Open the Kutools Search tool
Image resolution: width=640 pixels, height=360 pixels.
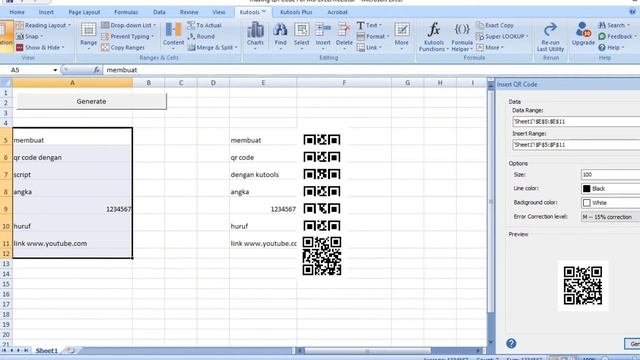(x=614, y=25)
